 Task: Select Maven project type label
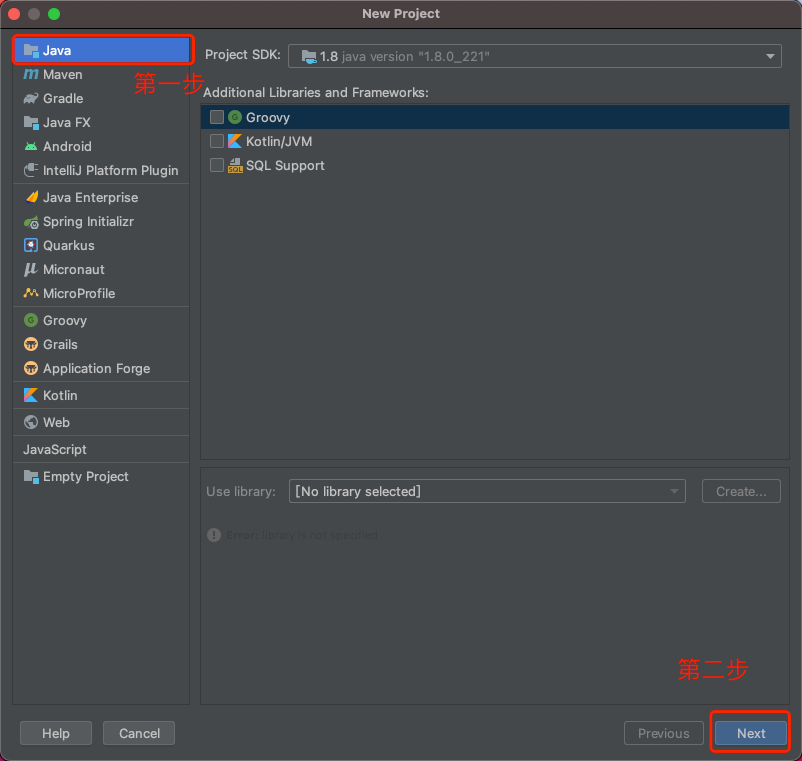point(62,75)
